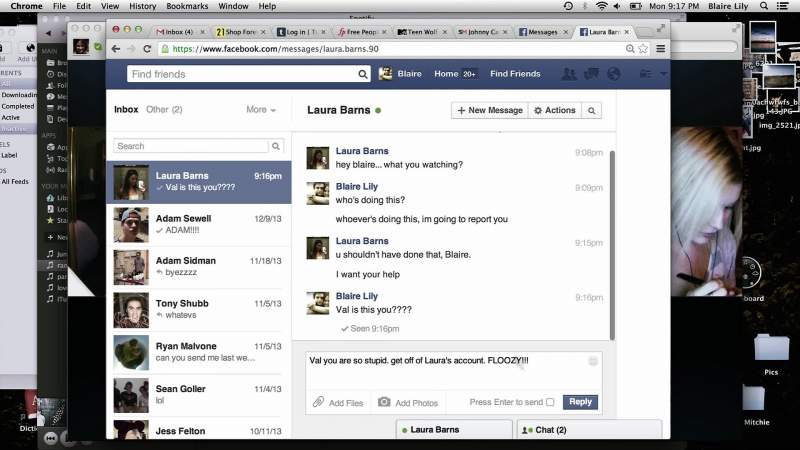
Task: Open Laura Barns chat tab at bottom
Action: tap(454, 430)
